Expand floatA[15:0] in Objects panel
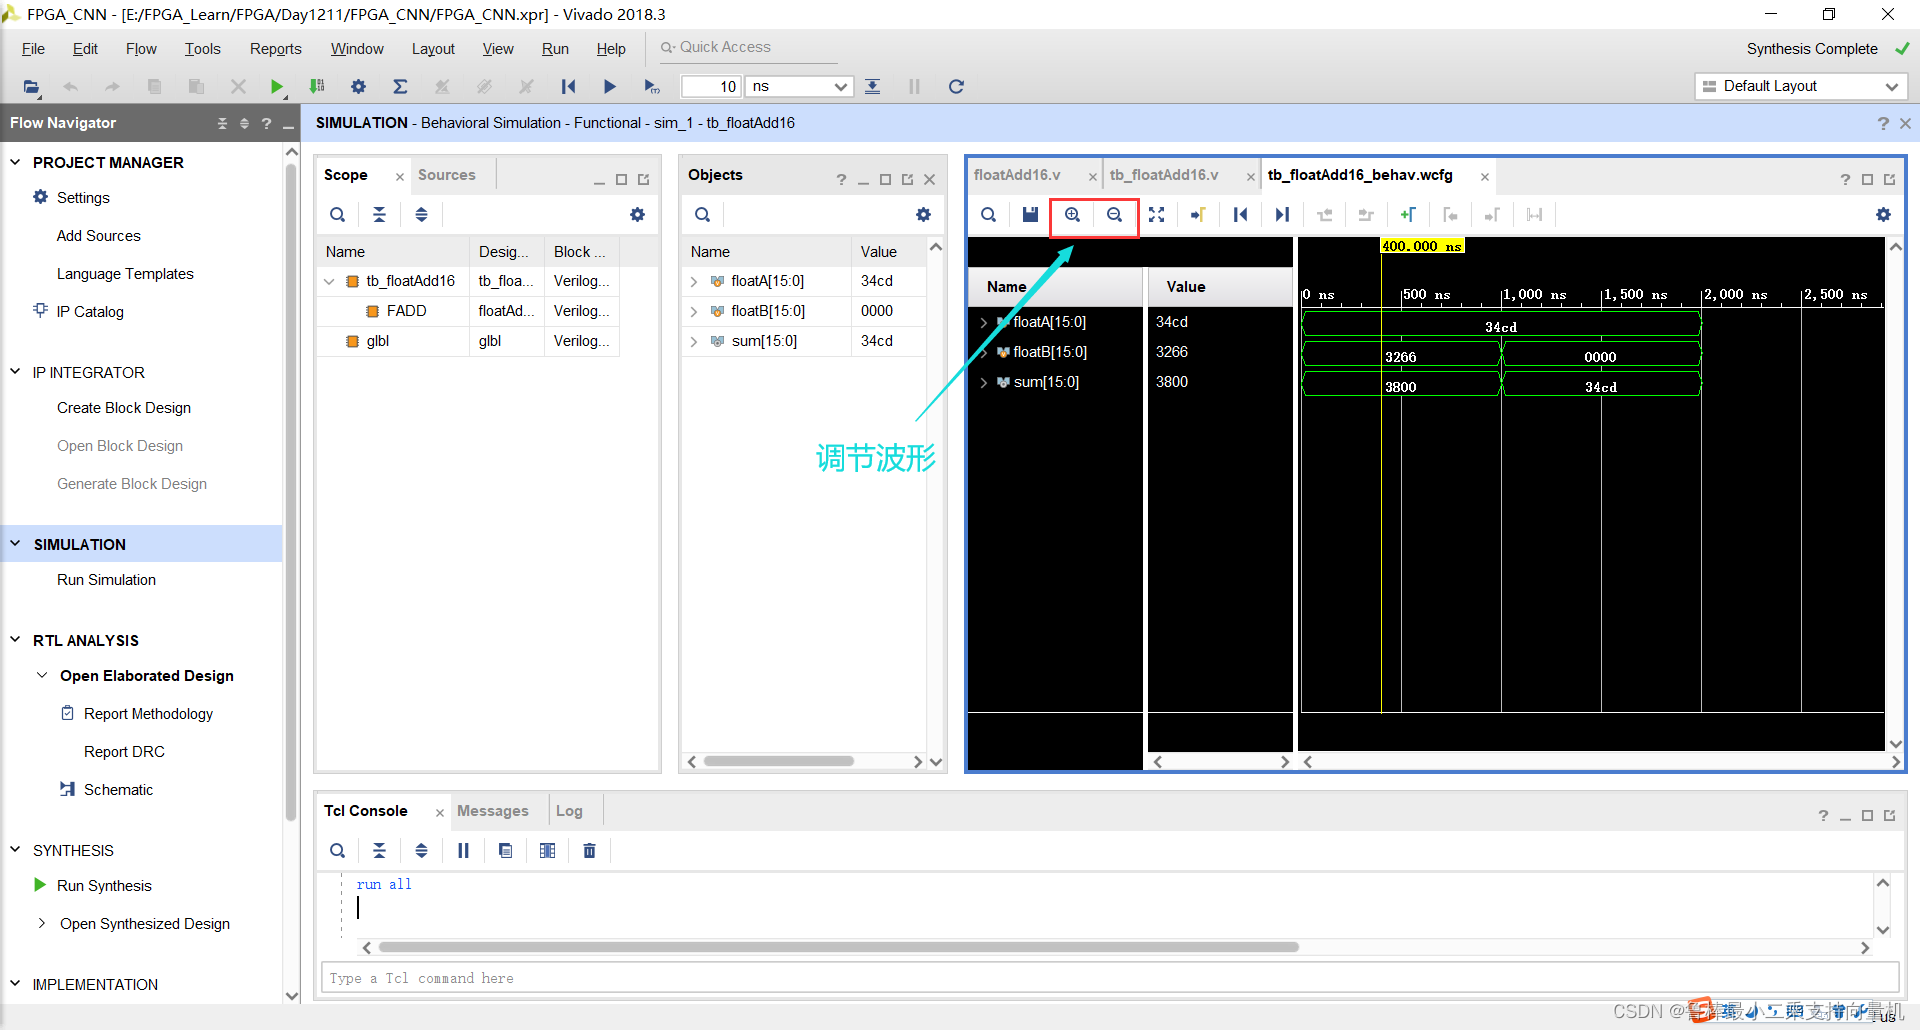The image size is (1920, 1030). [694, 282]
